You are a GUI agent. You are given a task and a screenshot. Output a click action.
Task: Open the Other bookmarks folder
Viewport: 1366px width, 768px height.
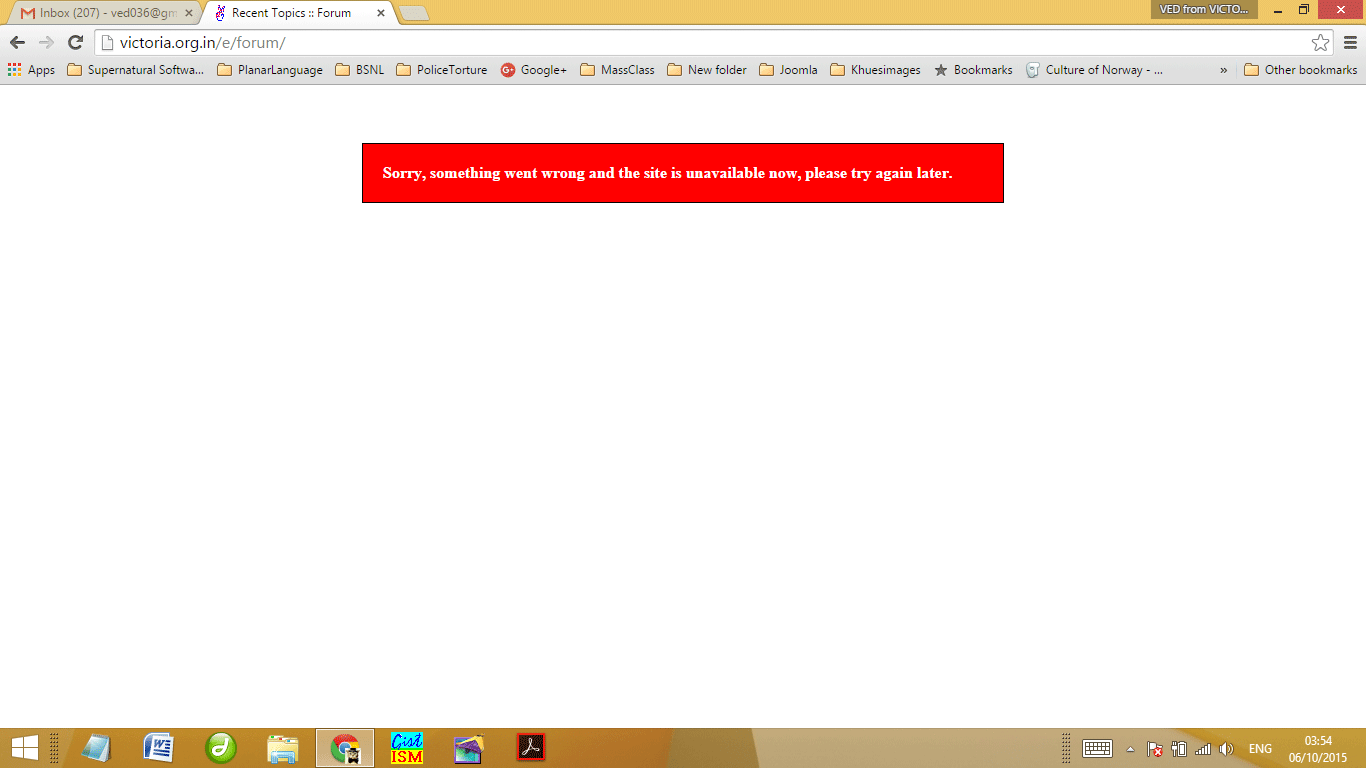point(1300,70)
